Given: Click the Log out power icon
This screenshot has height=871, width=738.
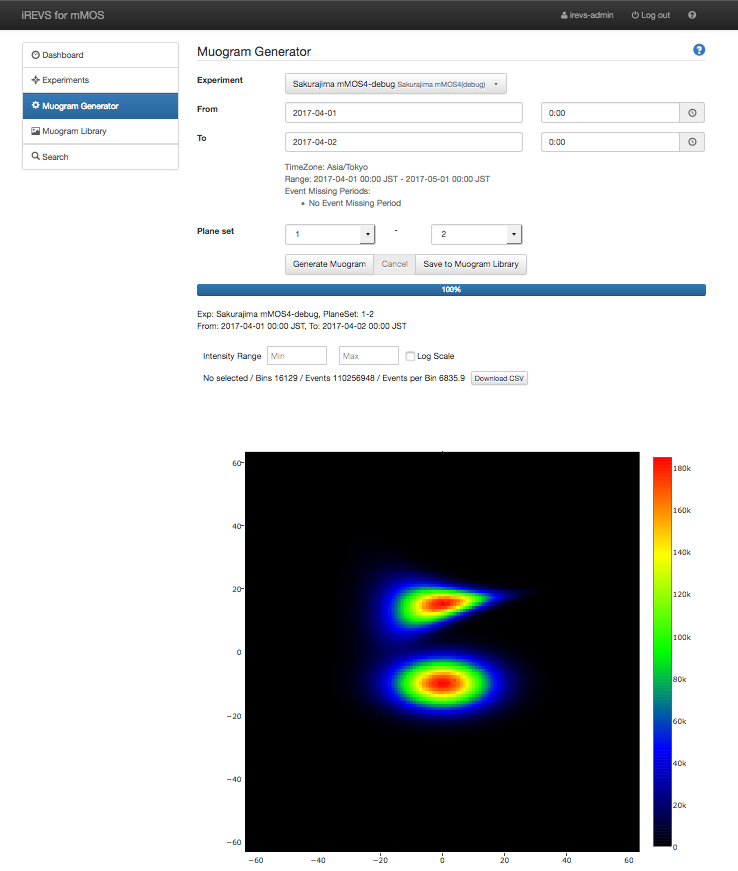Looking at the screenshot, I should [x=635, y=16].
